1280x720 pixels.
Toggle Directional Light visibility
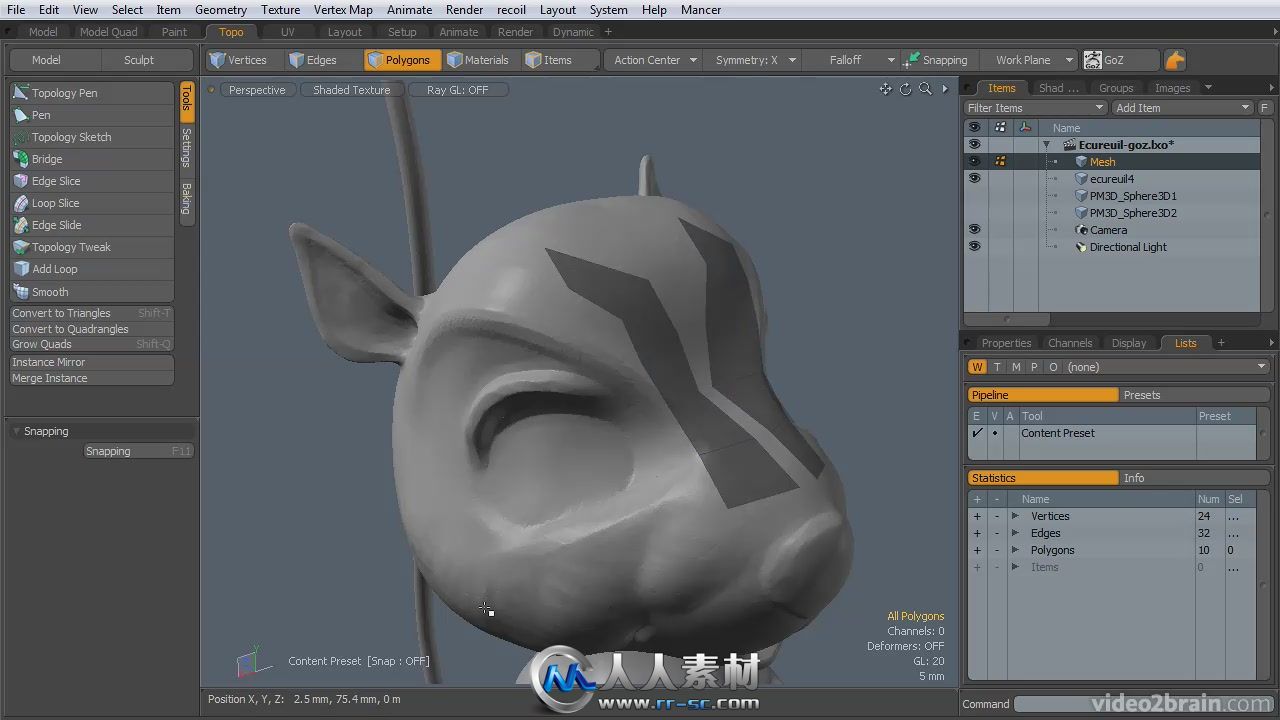[x=974, y=247]
